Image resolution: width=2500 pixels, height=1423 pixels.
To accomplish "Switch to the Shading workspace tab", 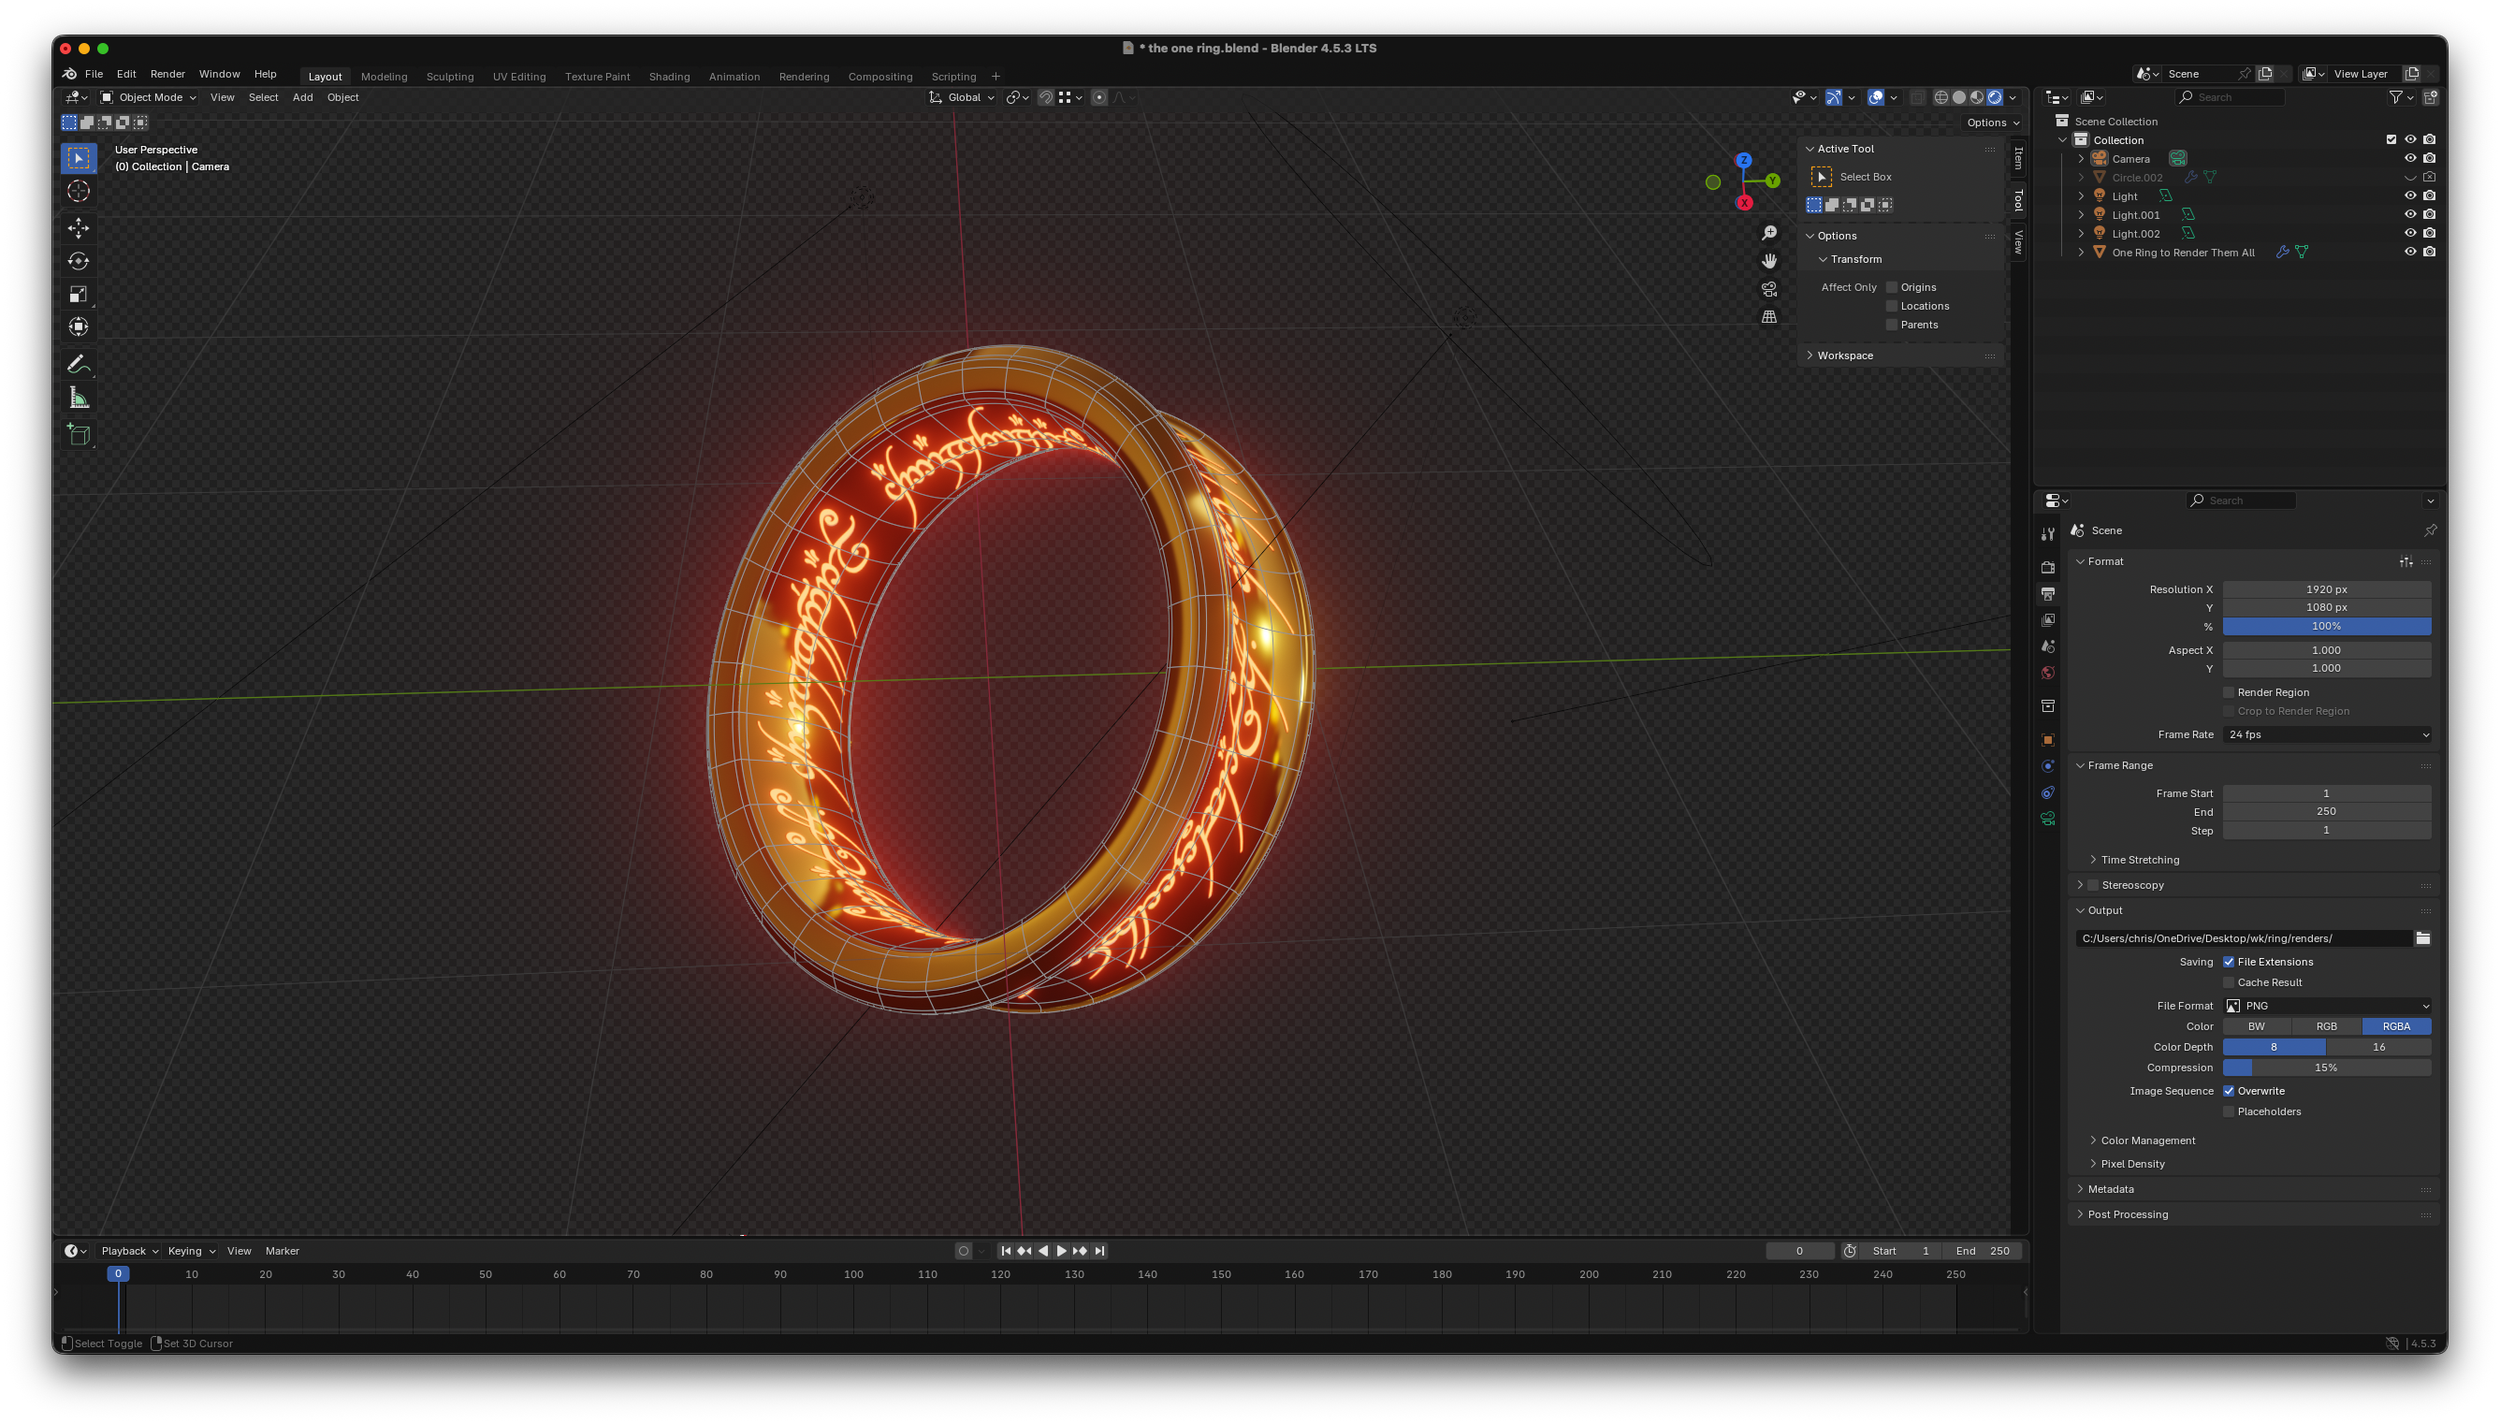I will (x=669, y=77).
